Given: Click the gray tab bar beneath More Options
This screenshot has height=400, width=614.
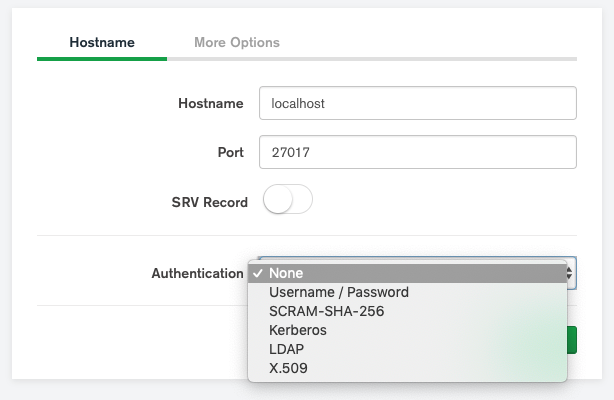Looking at the screenshot, I should 372,59.
